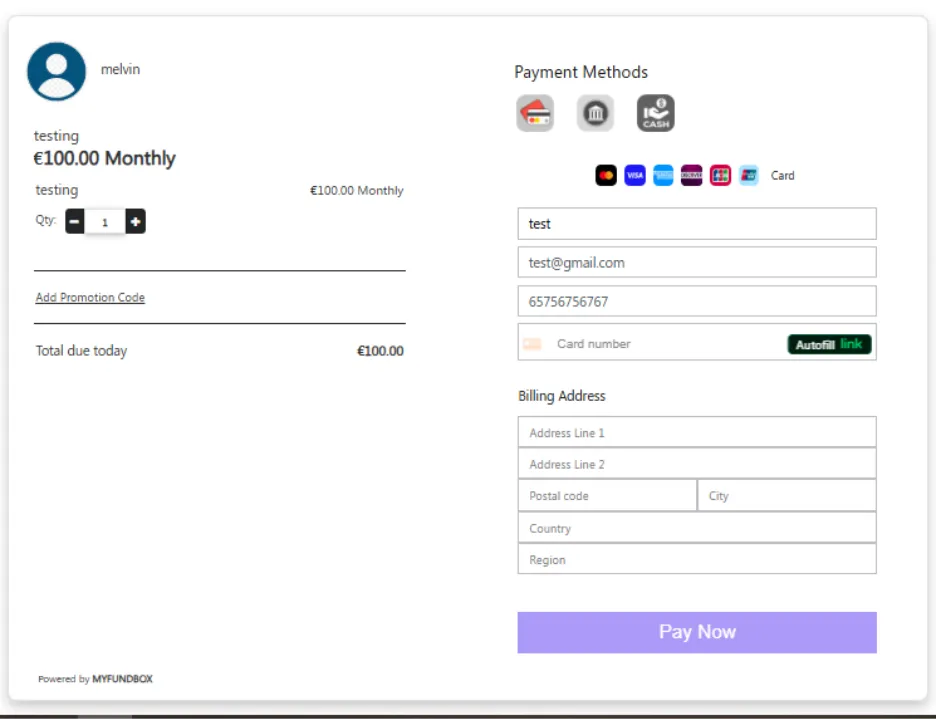The image size is (936, 720).
Task: Click melvin's profile avatar
Action: [x=57, y=71]
